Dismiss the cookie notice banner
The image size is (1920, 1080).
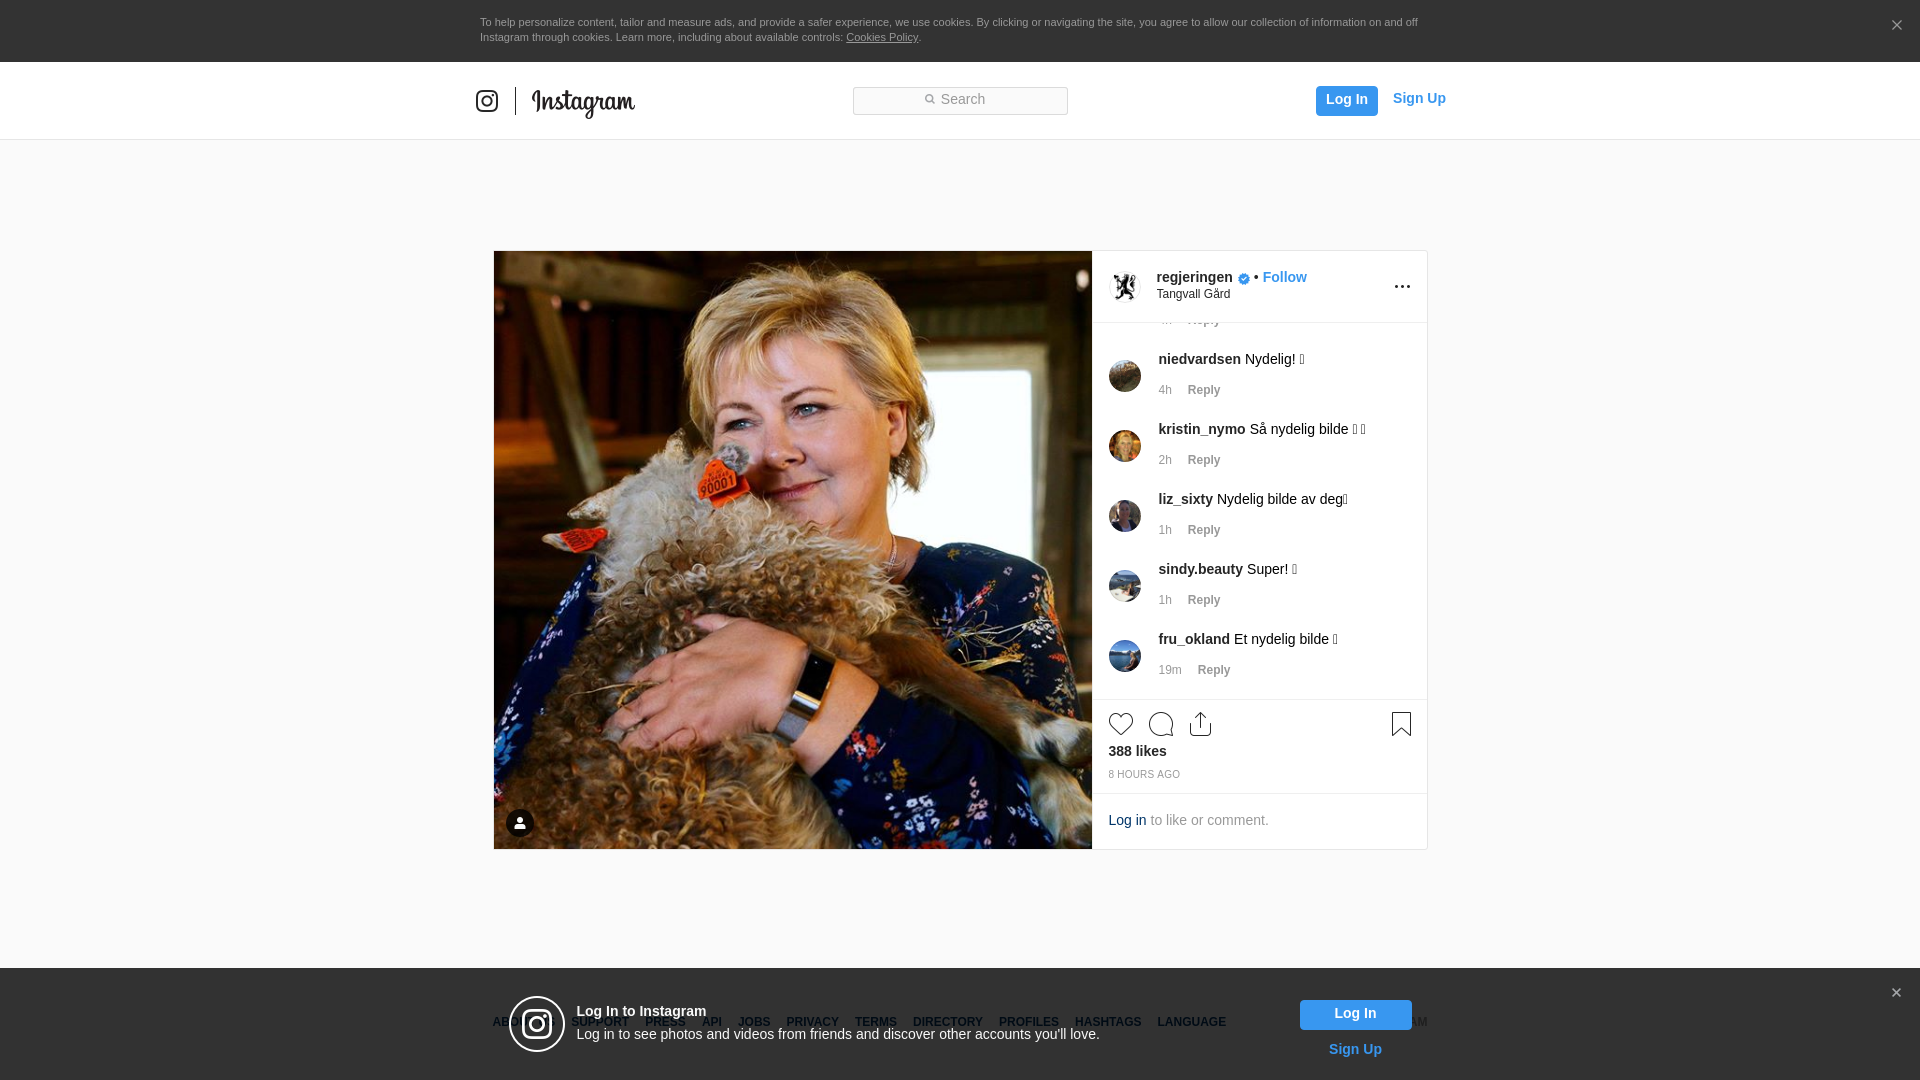[x=1896, y=26]
